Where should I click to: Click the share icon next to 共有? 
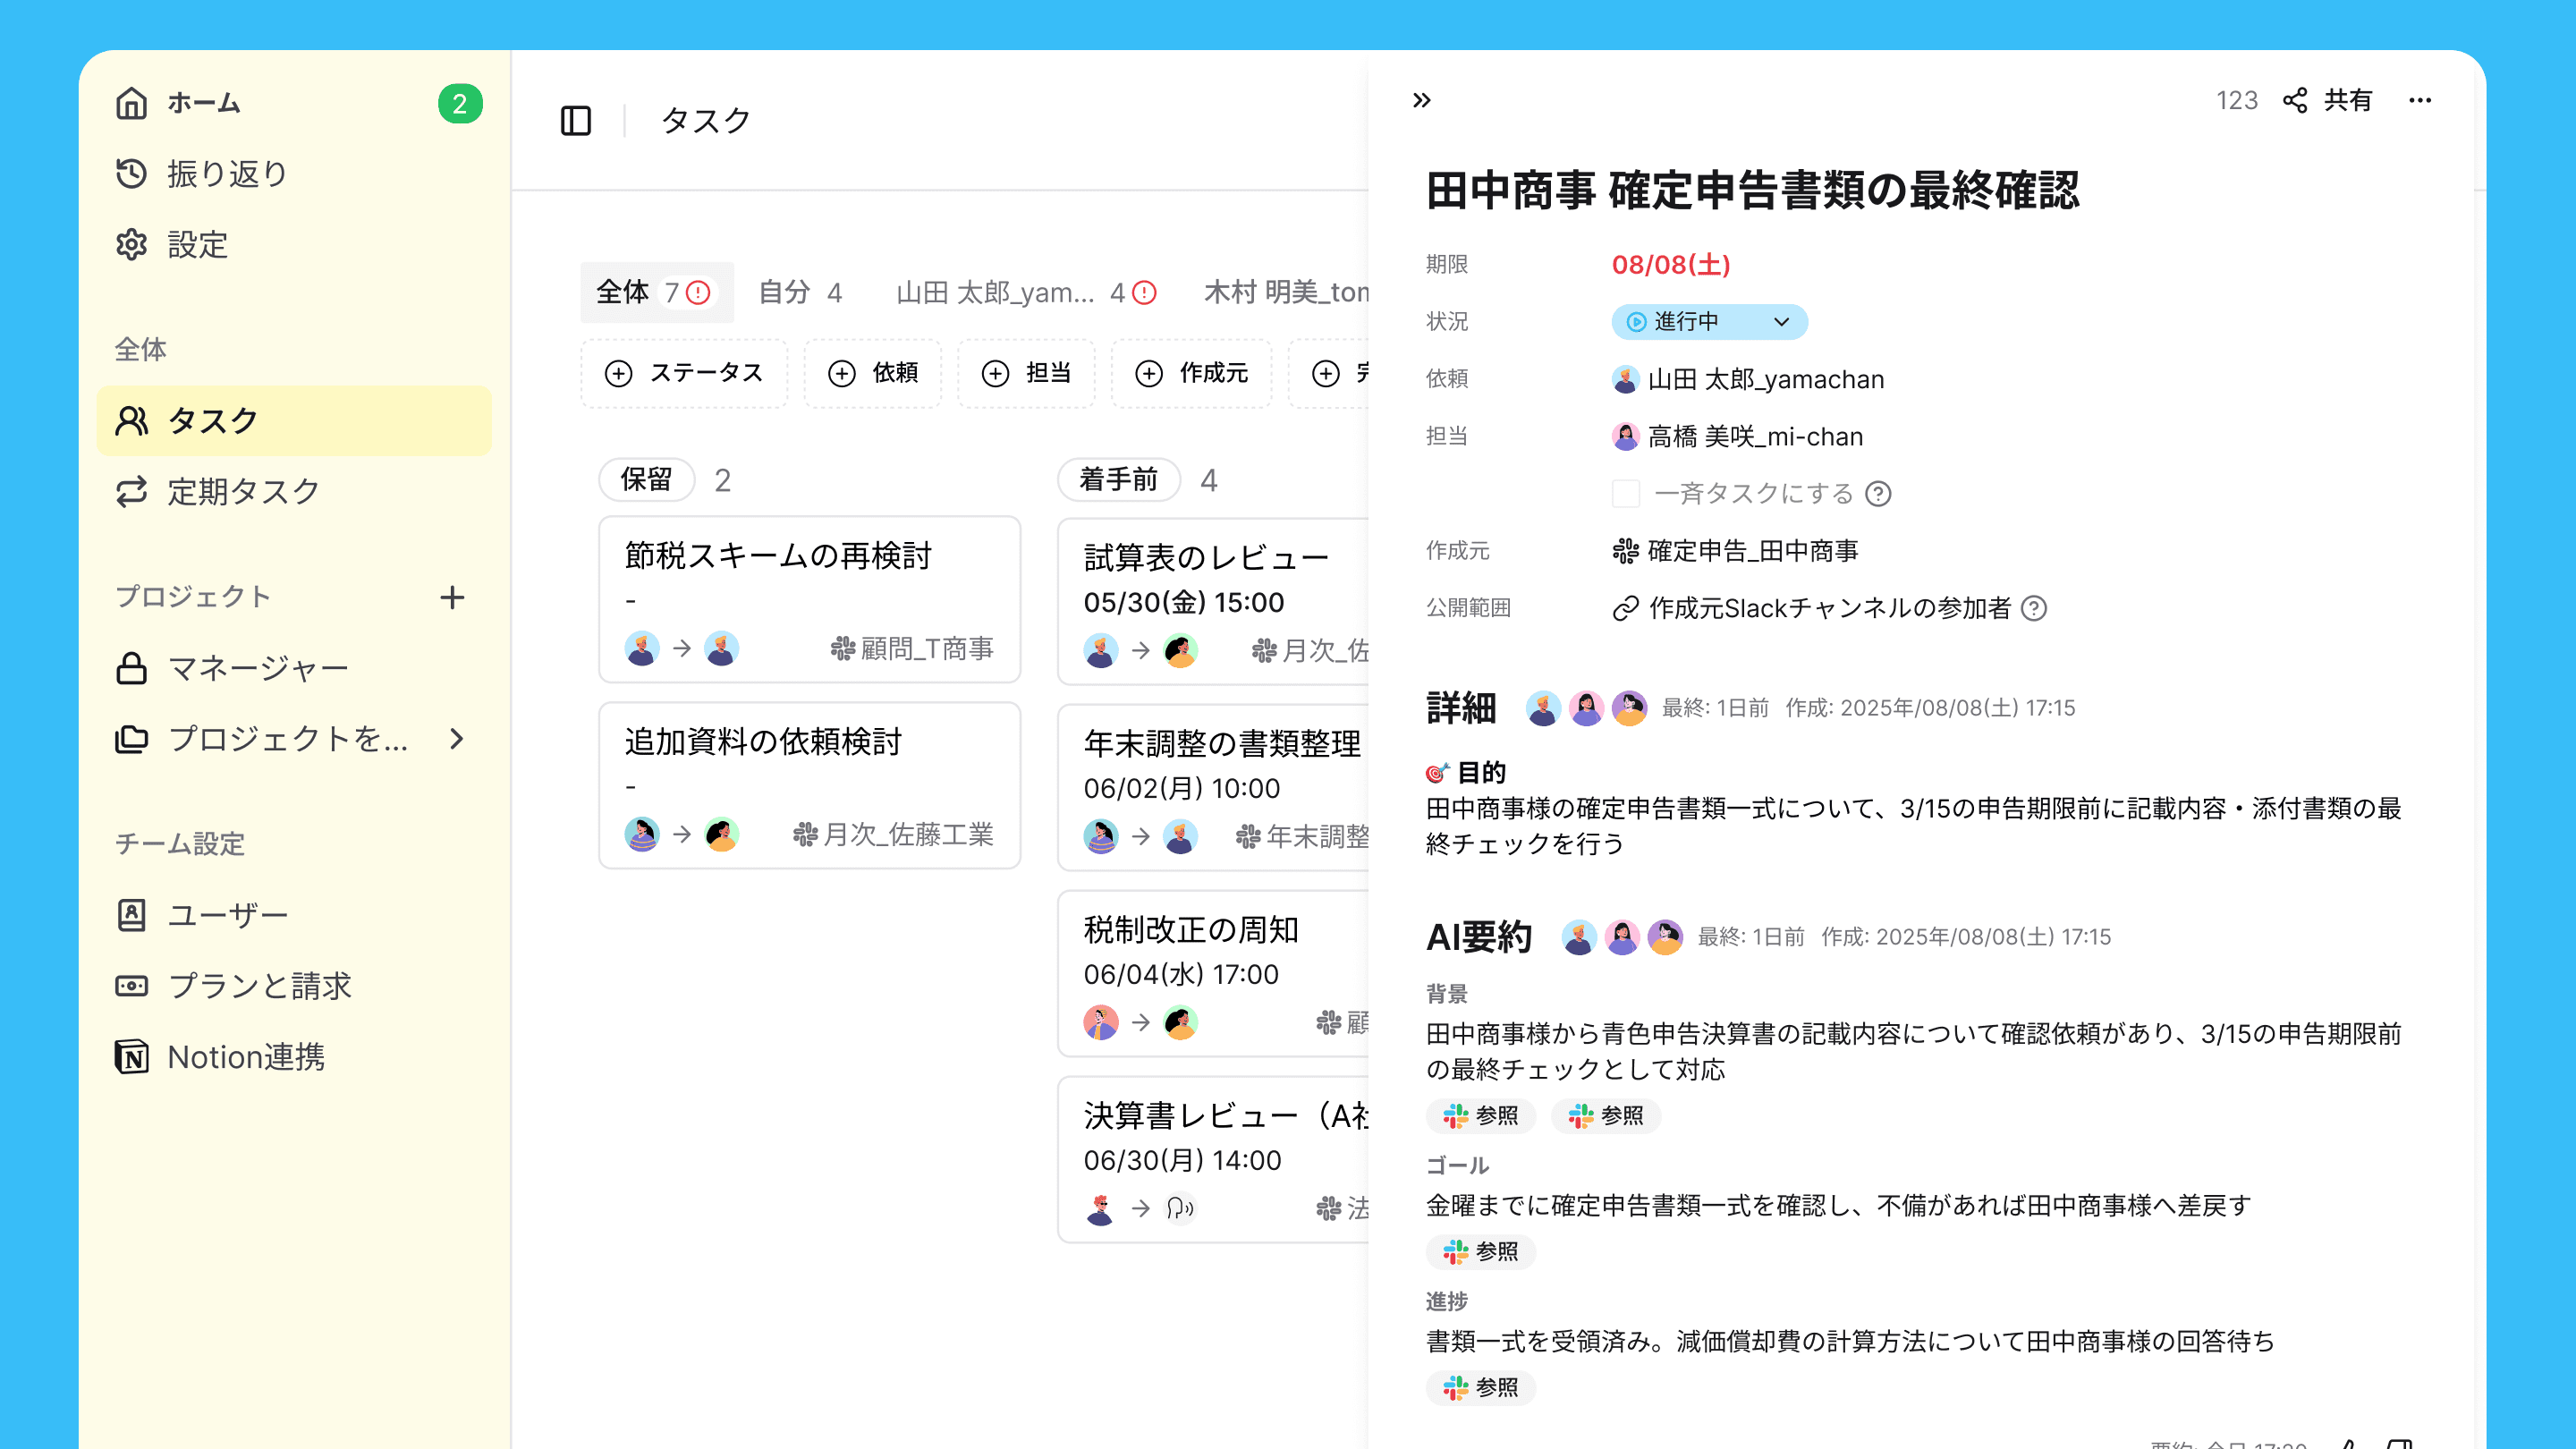click(x=2295, y=100)
